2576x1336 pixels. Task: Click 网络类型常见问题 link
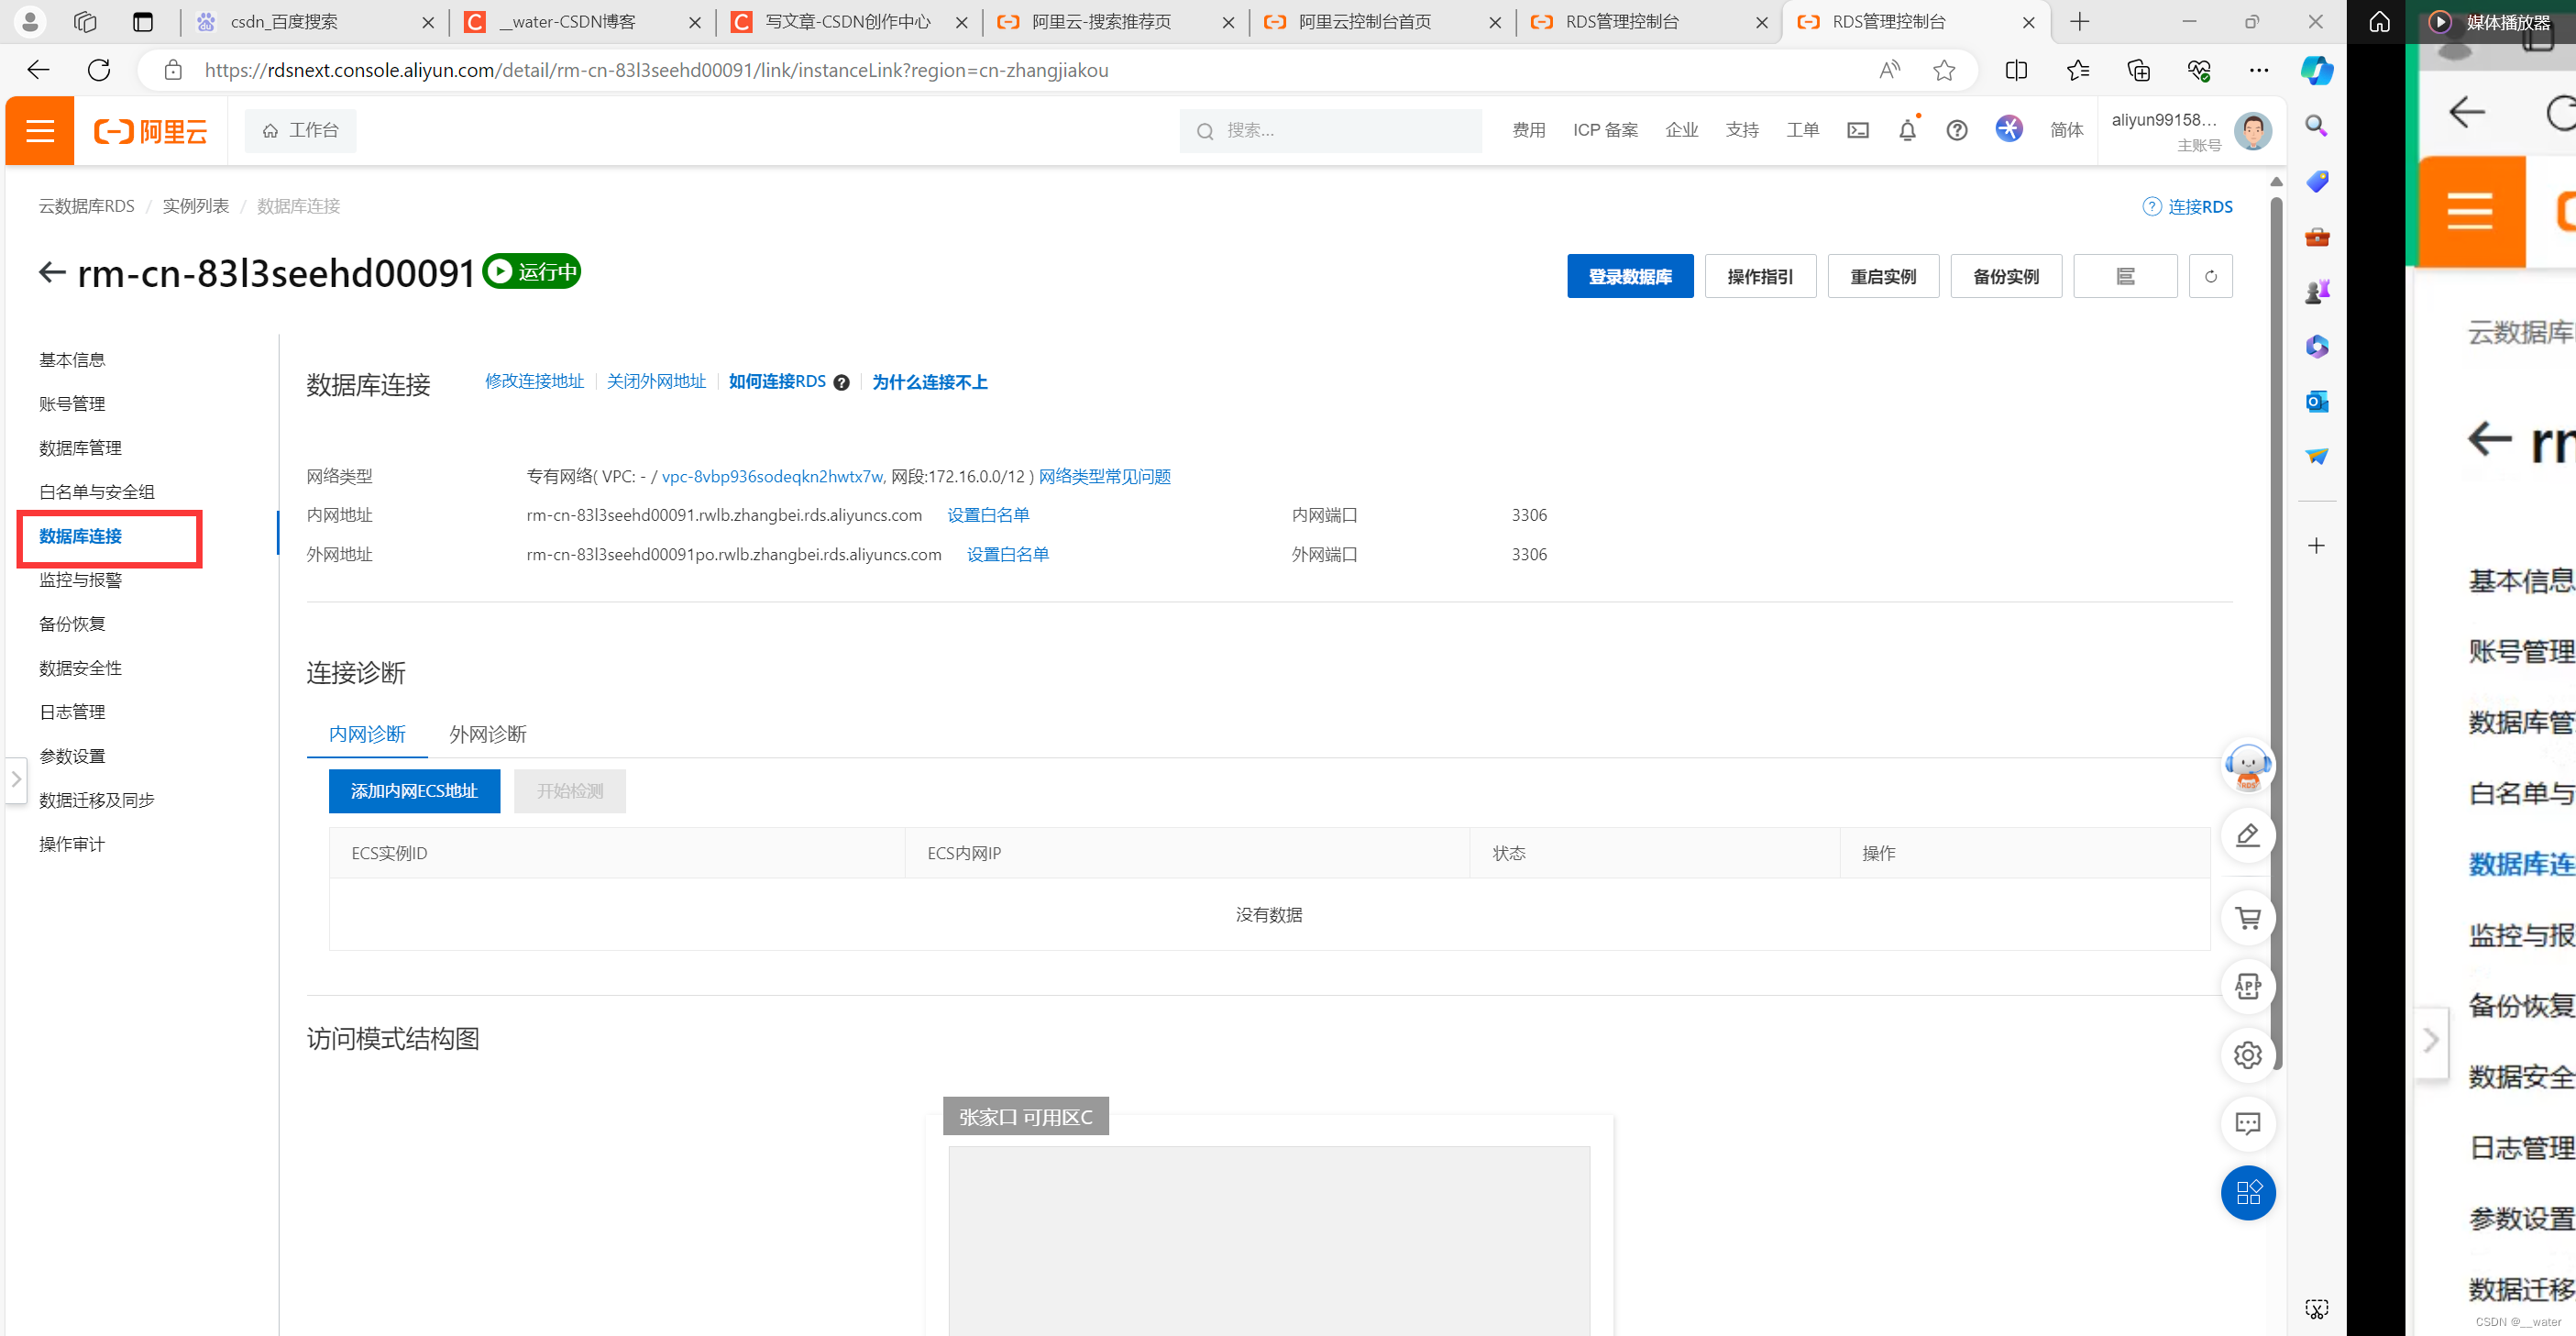point(1105,476)
